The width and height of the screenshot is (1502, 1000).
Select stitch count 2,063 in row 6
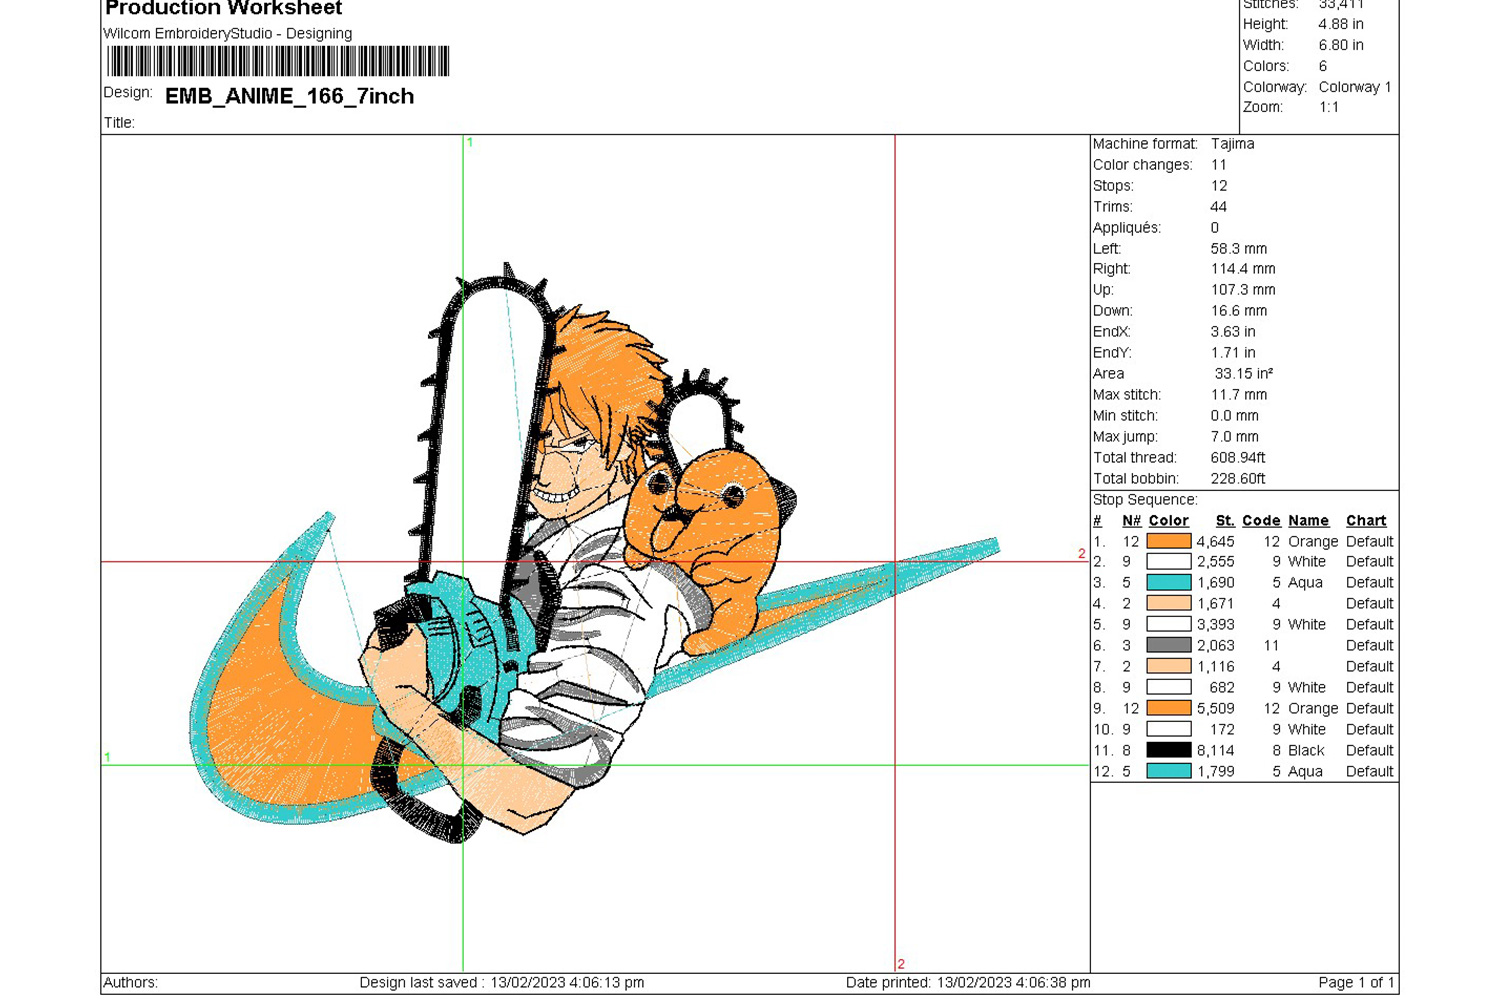point(1216,645)
